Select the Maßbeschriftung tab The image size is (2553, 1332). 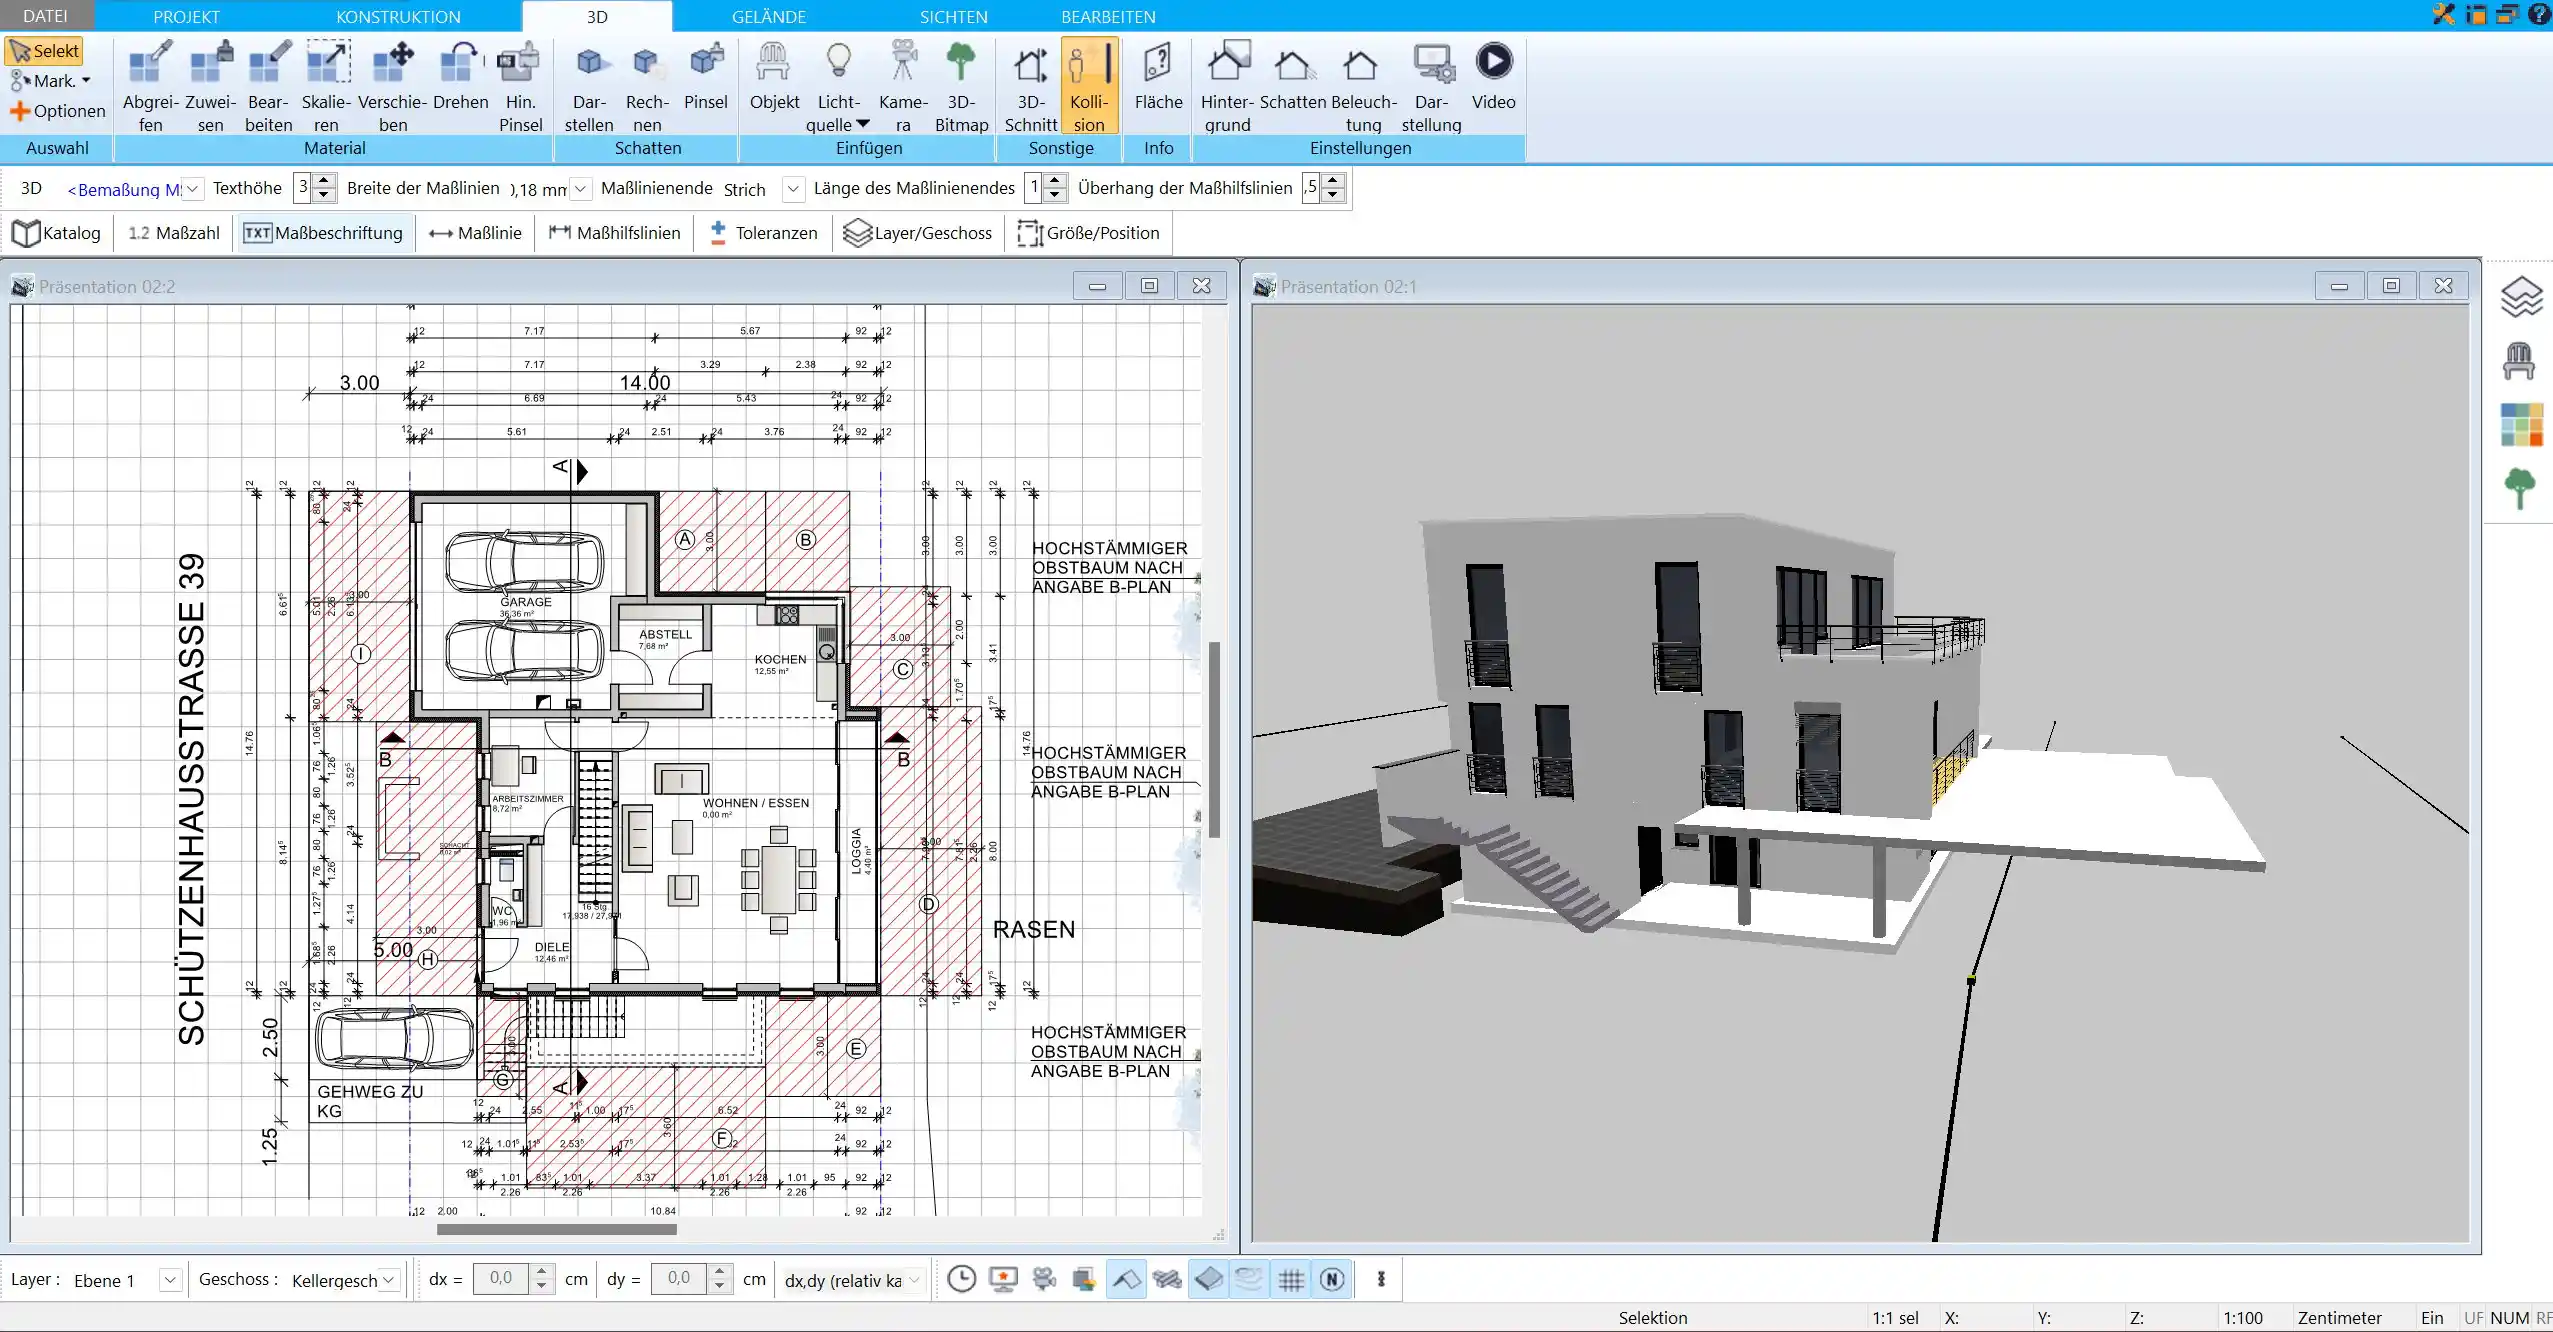[323, 233]
